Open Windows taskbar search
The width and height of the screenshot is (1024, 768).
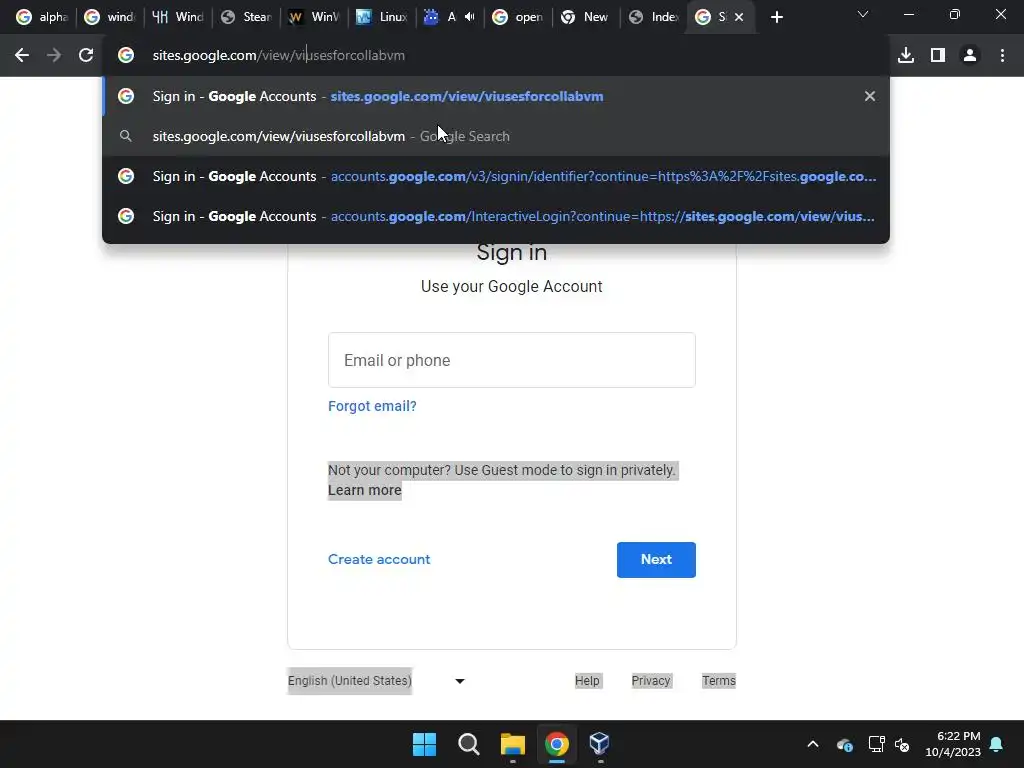coord(469,744)
